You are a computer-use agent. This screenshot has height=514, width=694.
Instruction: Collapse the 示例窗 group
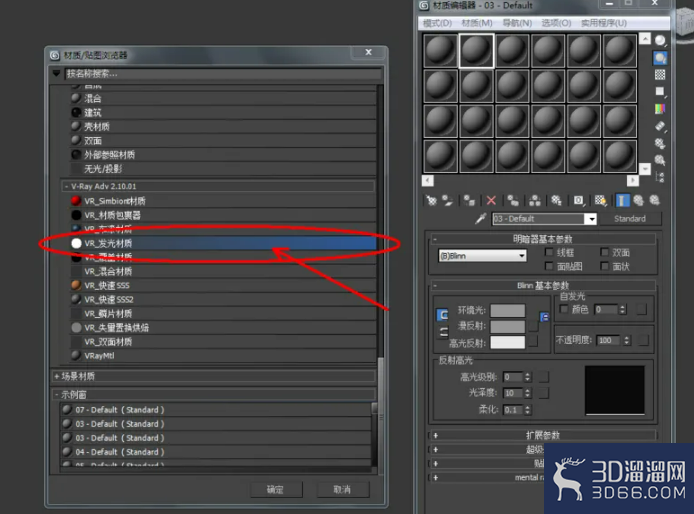coord(213,394)
